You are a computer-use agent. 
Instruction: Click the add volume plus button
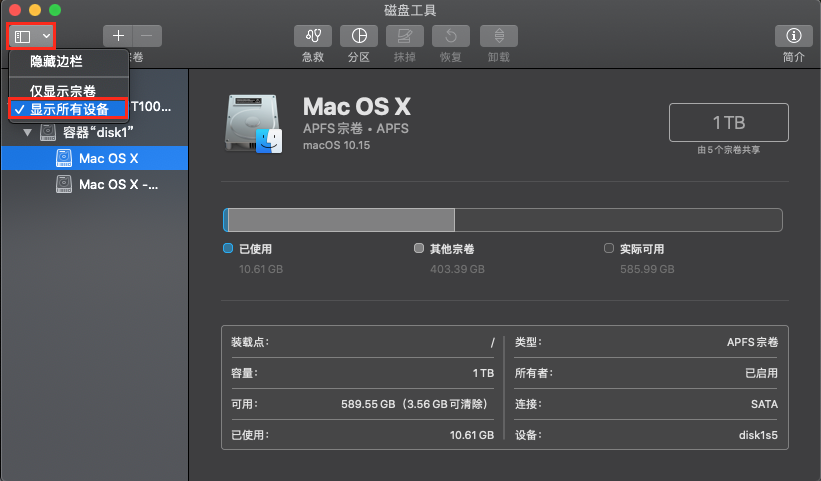pyautogui.click(x=119, y=35)
